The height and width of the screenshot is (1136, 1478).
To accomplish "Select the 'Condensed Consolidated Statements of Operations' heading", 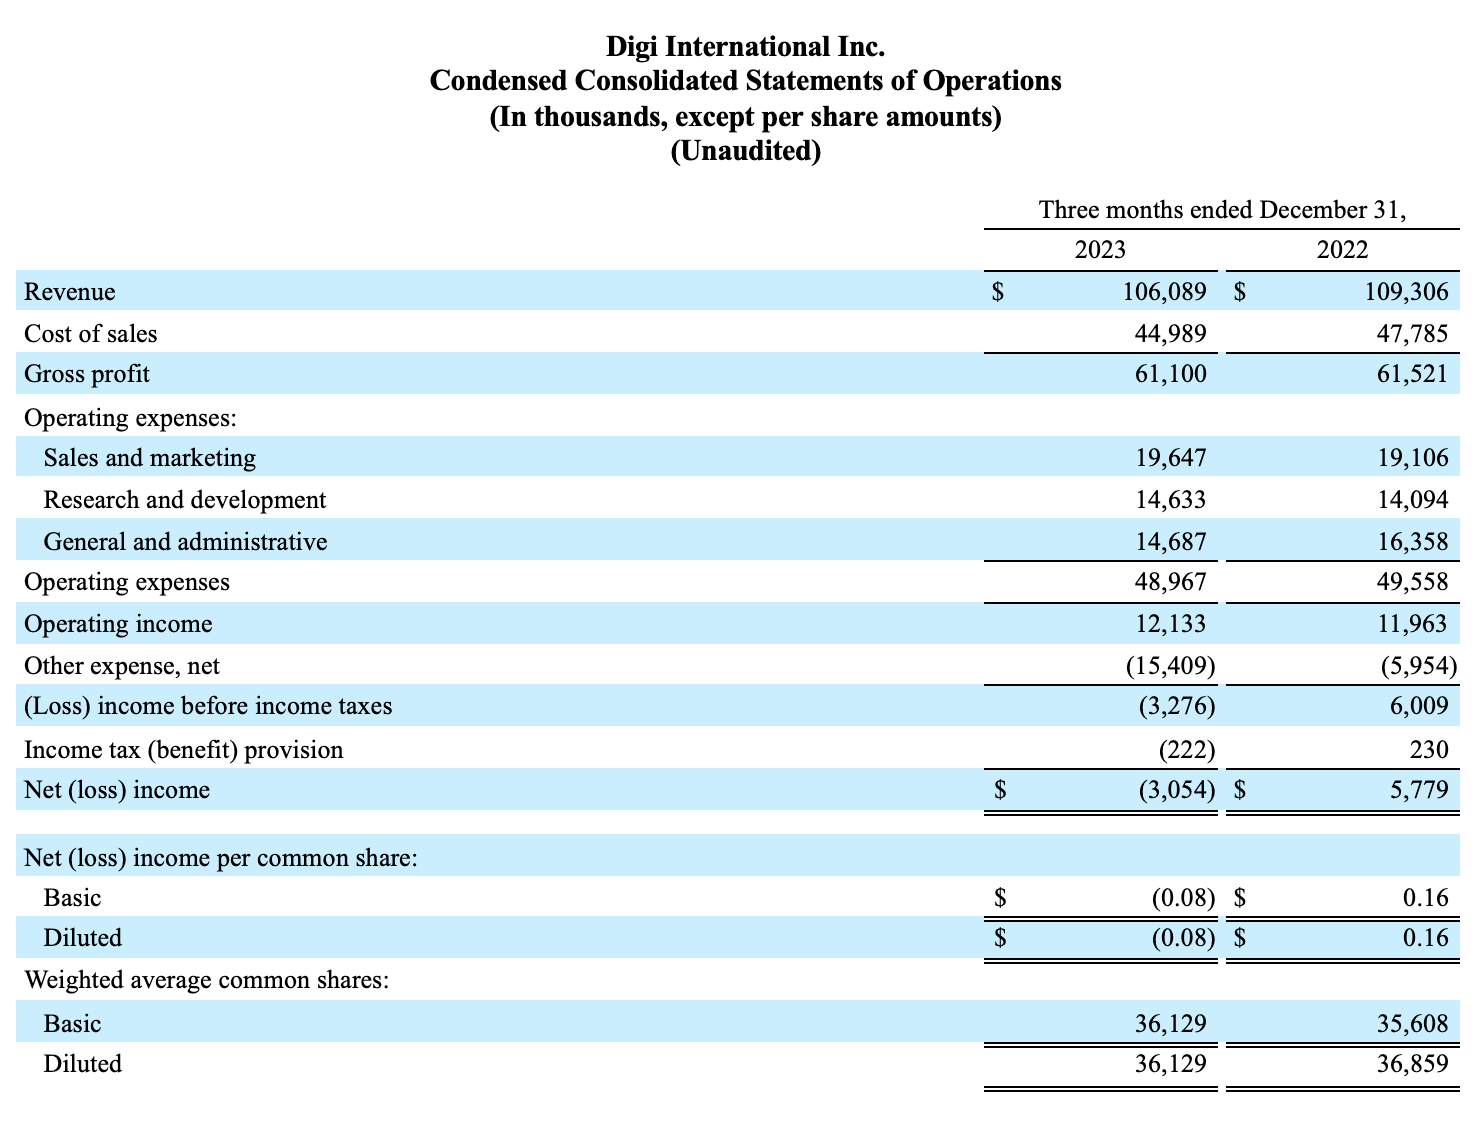I will (745, 81).
